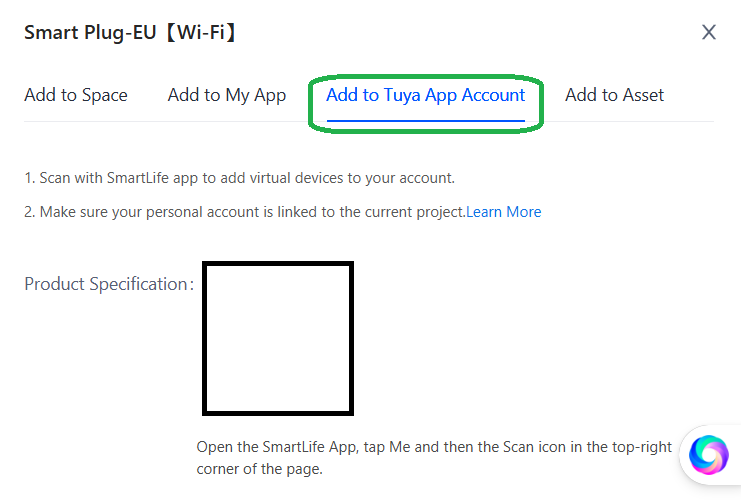Follow the Learn More link
The width and height of the screenshot is (741, 502).
click(x=504, y=212)
